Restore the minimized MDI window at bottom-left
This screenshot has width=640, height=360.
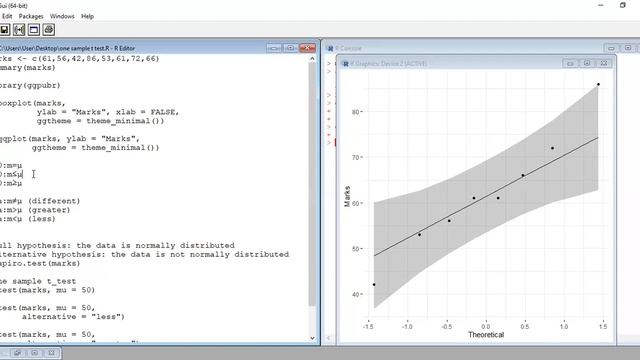18,353
